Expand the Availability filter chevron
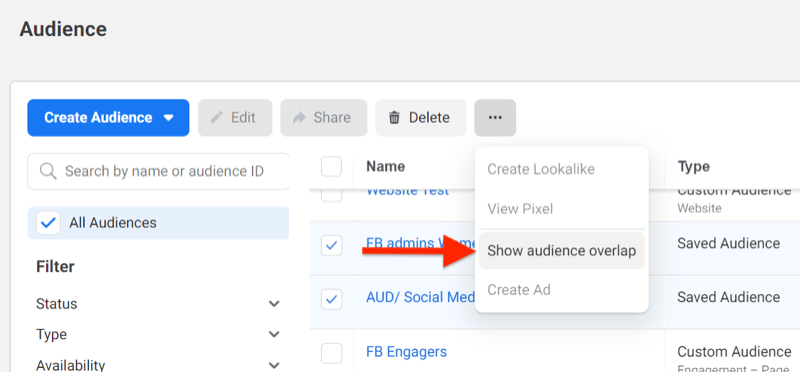 pyautogui.click(x=274, y=365)
